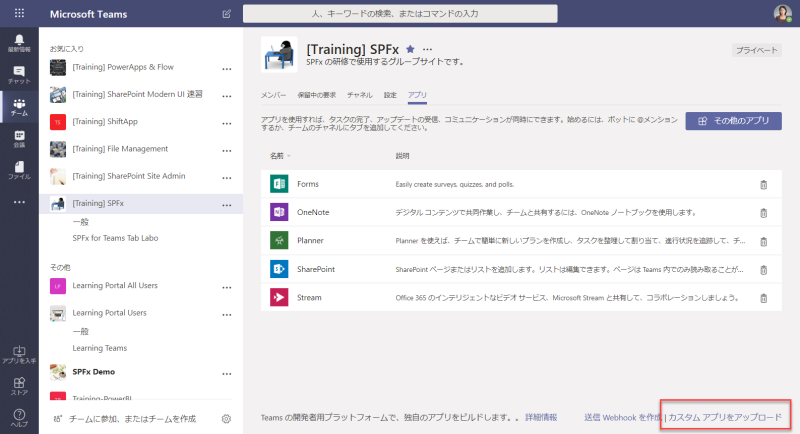Open the Files section in sidebar
The width and height of the screenshot is (800, 434).
[19, 170]
